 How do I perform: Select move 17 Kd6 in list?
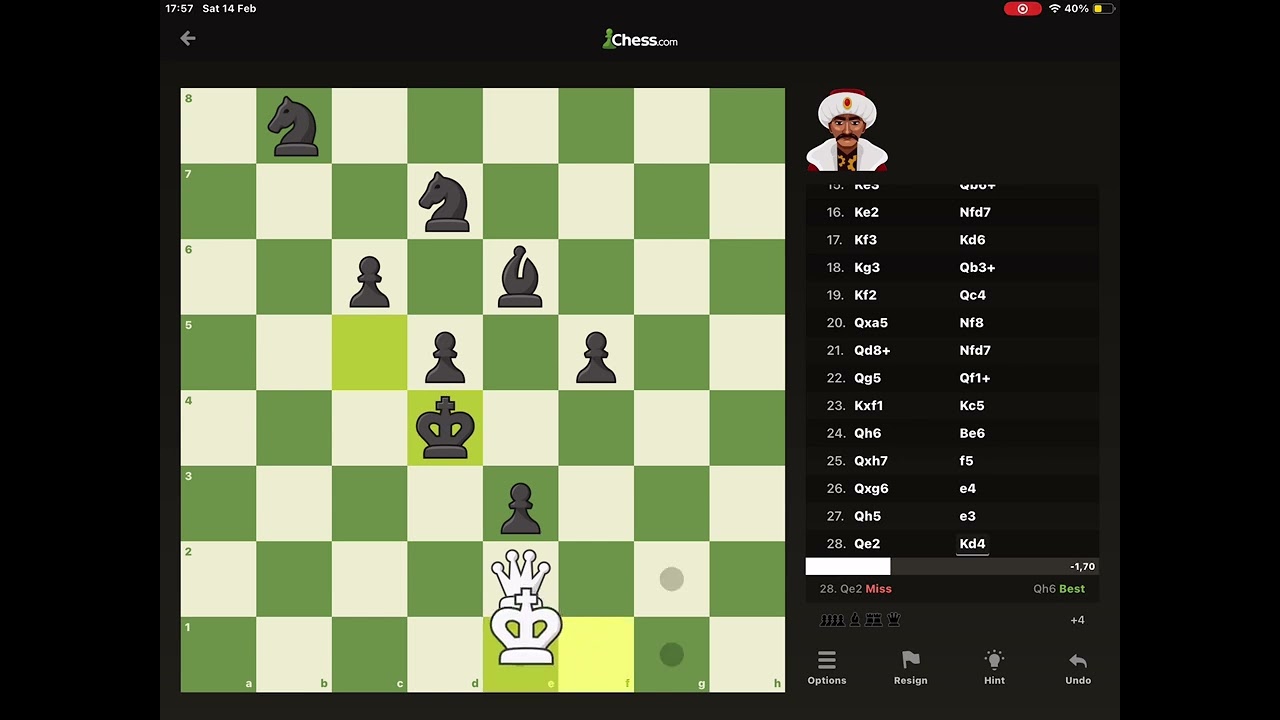pos(972,240)
